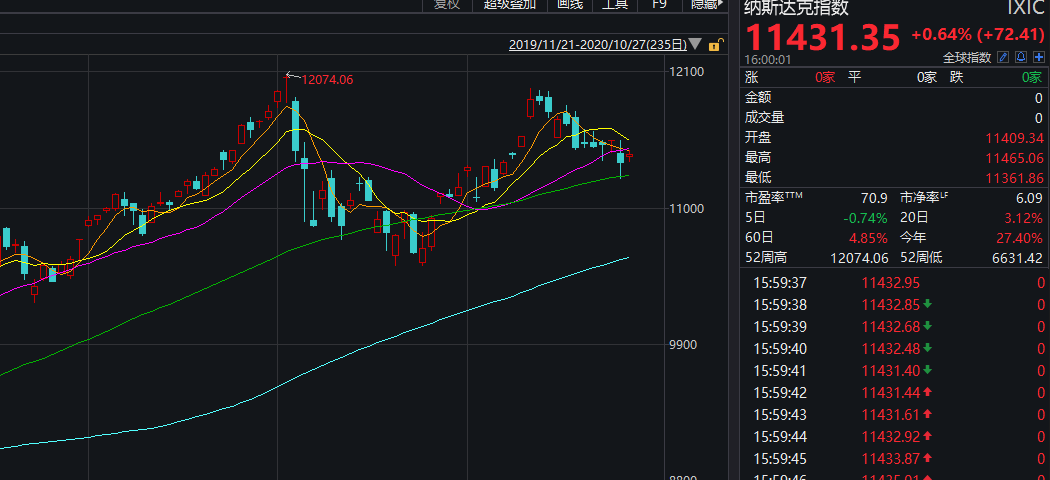The image size is (1050, 480).
Task: Select the tick row at 15:59:44
Action: (x=895, y=437)
